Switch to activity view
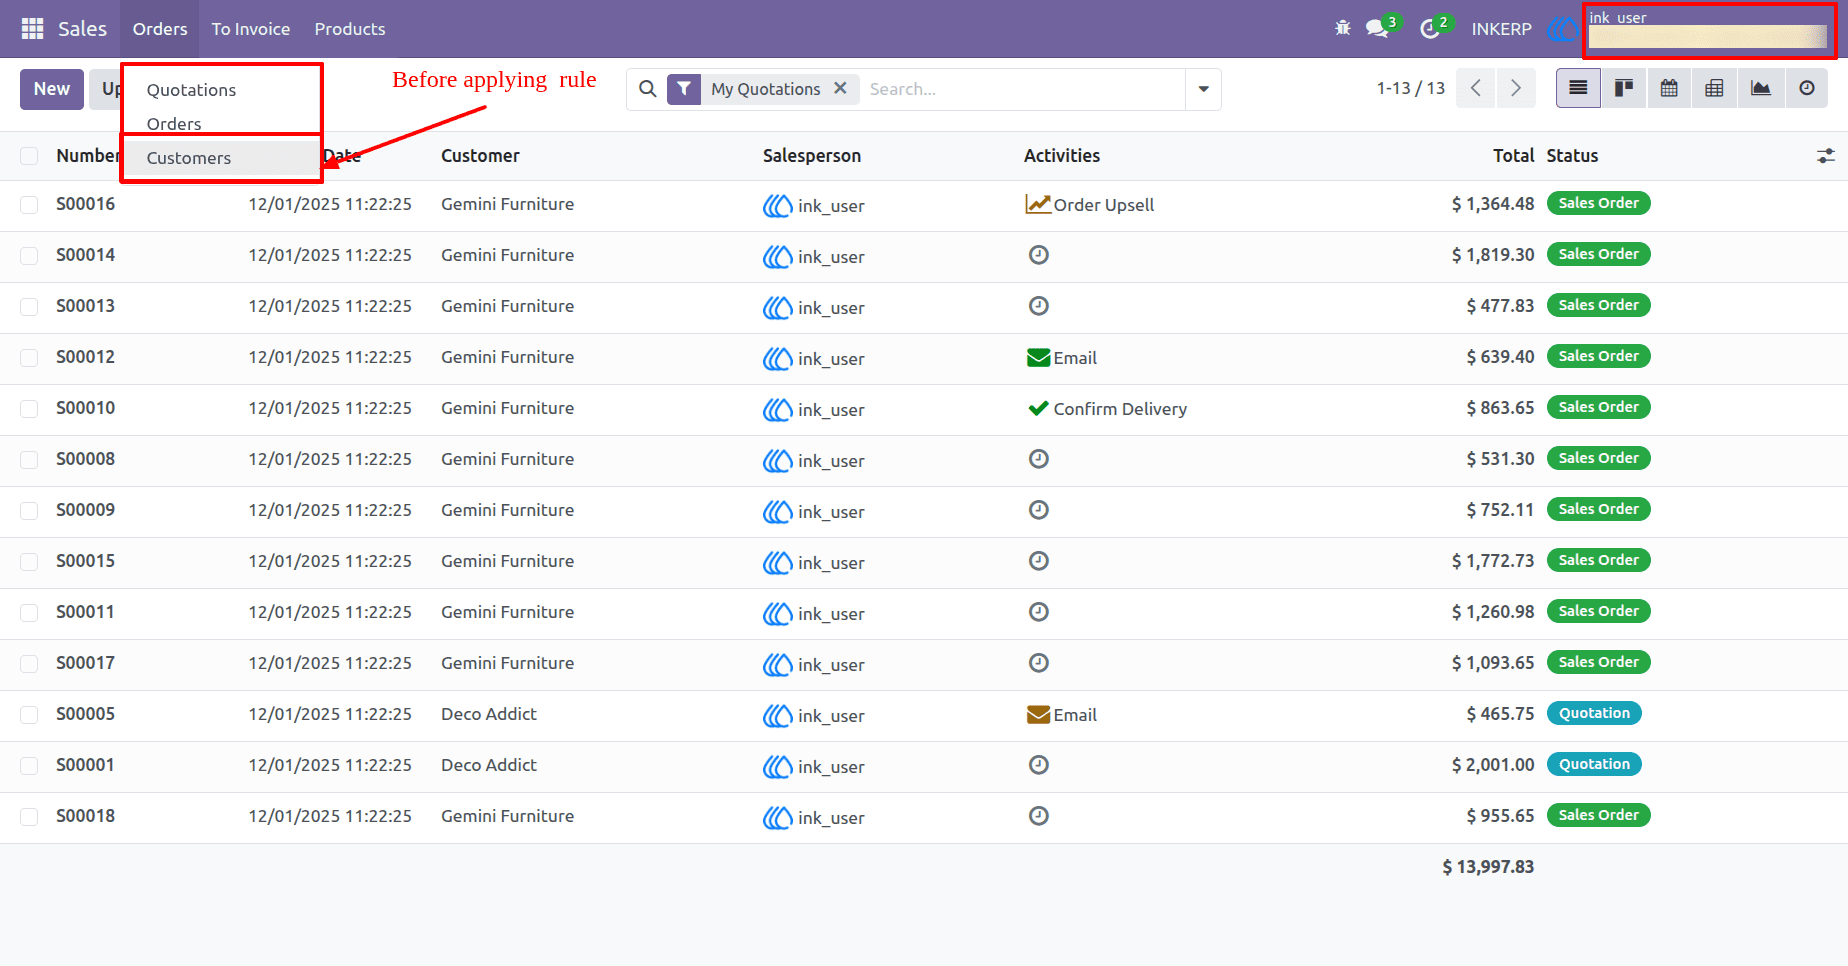 click(x=1807, y=89)
